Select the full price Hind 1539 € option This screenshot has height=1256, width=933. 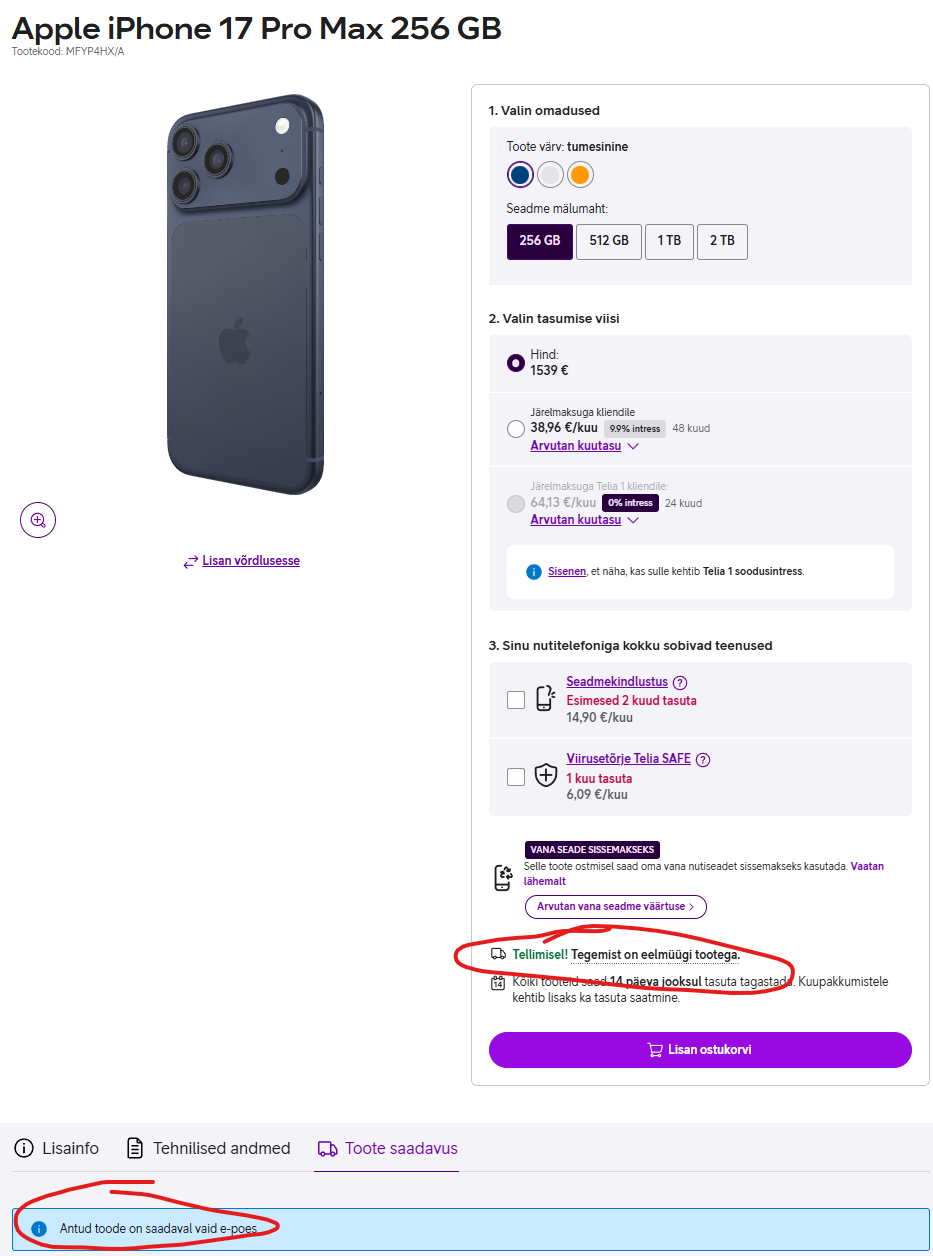516,363
